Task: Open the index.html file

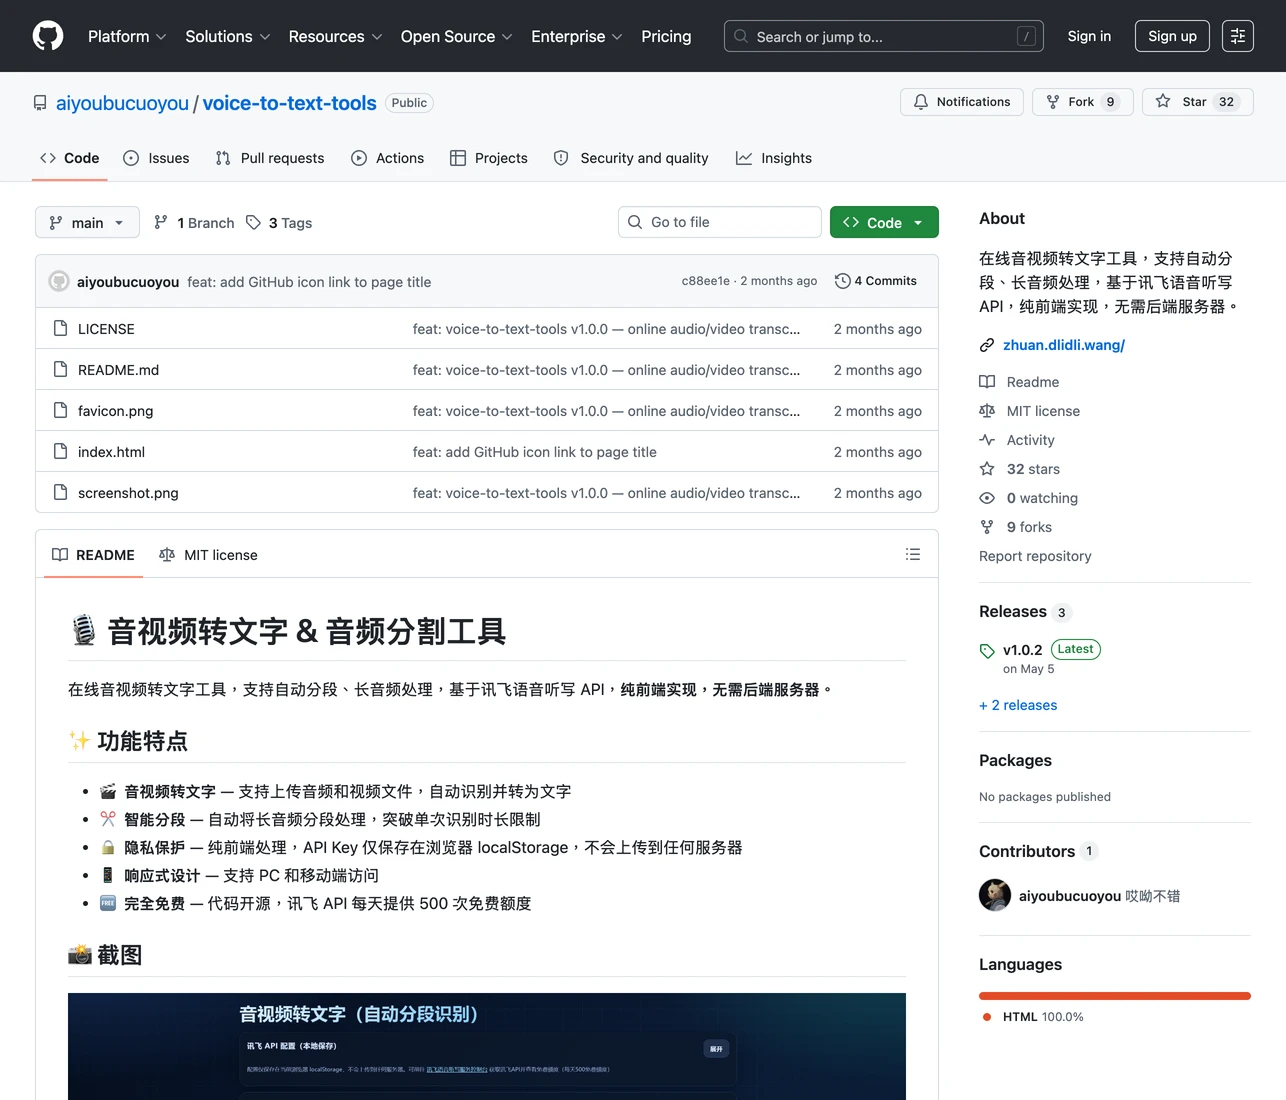Action: pos(111,452)
